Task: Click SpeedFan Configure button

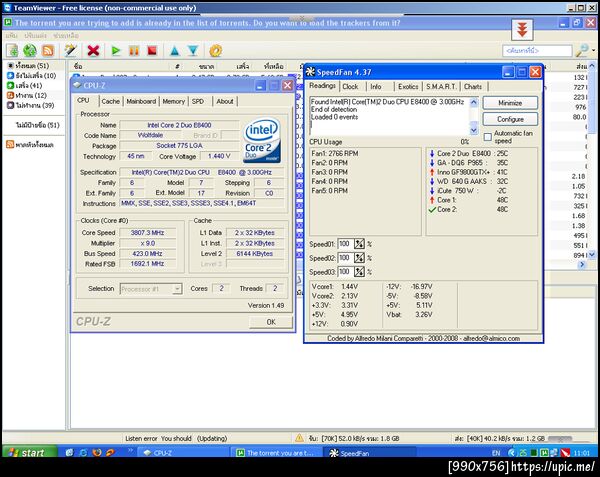Action: pos(510,119)
